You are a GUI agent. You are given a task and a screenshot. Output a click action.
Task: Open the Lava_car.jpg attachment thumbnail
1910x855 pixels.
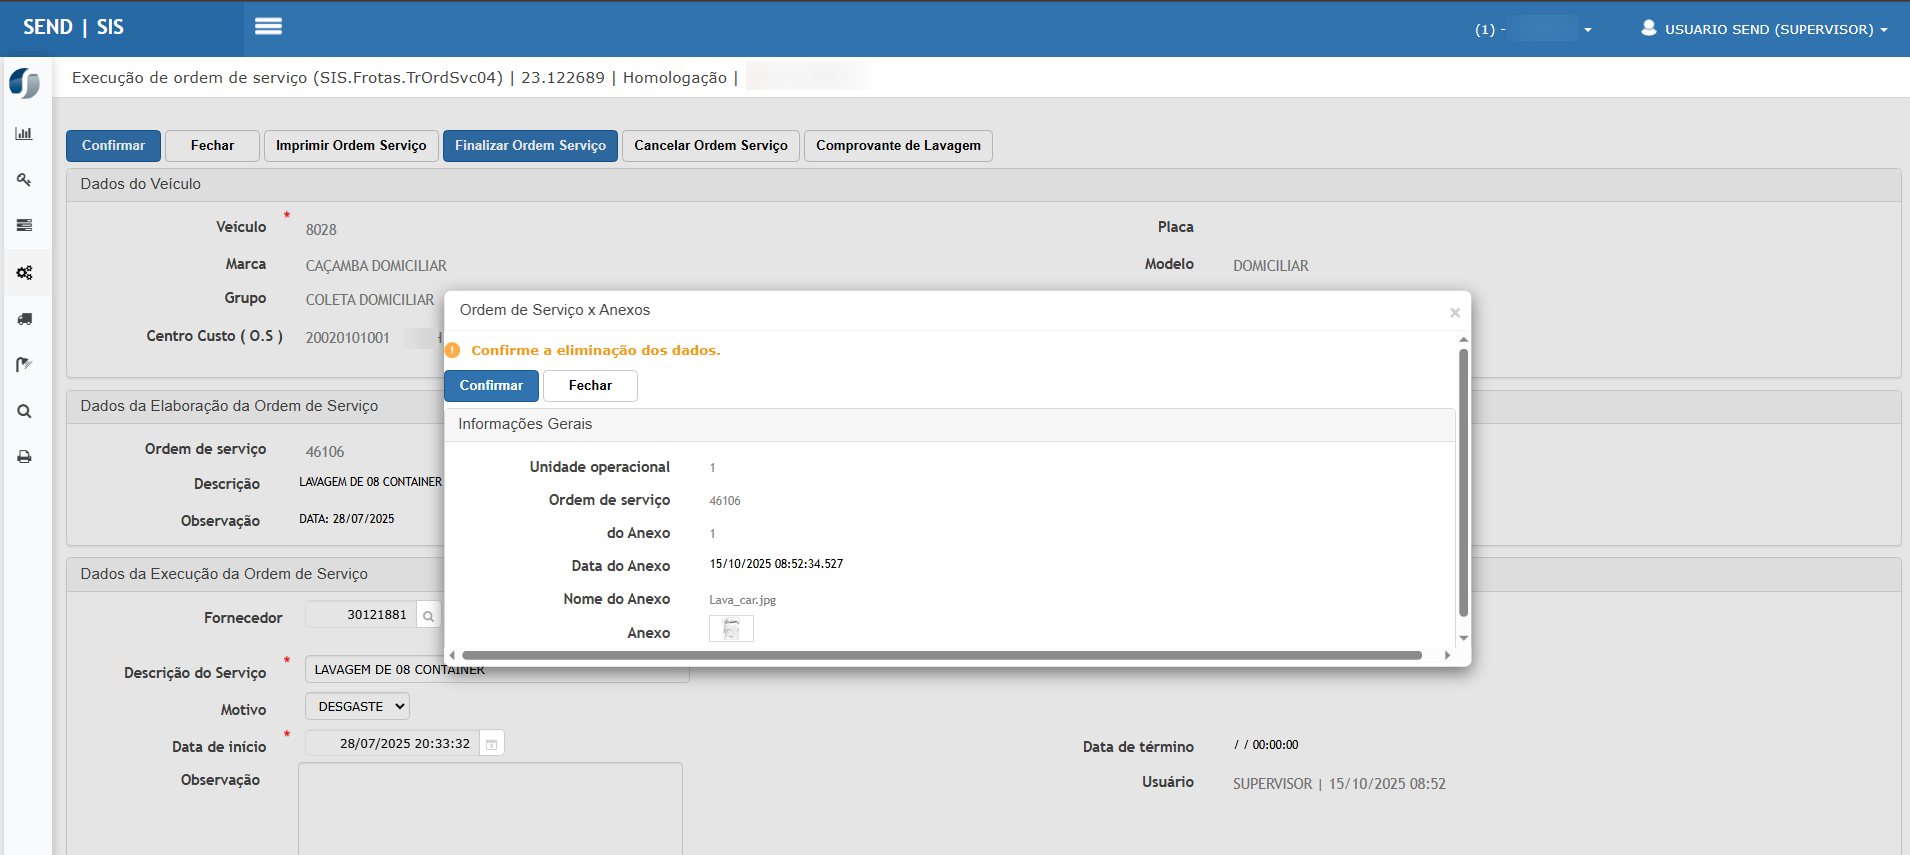pyautogui.click(x=731, y=629)
